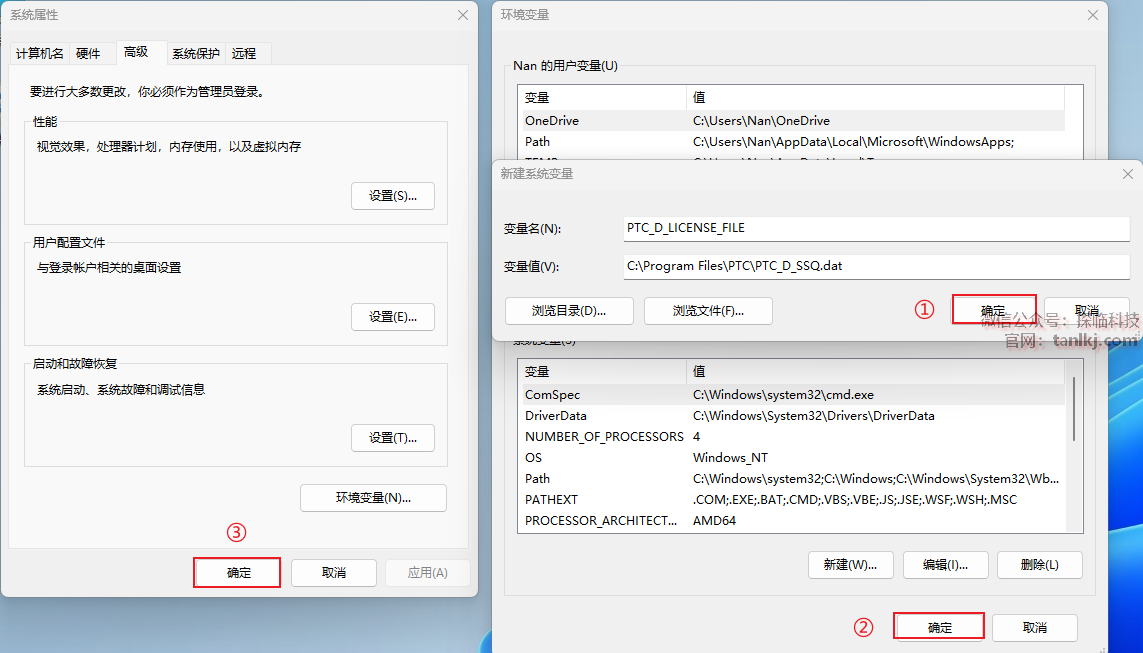
Task: Close the 系统属性 window
Action: click(x=463, y=15)
